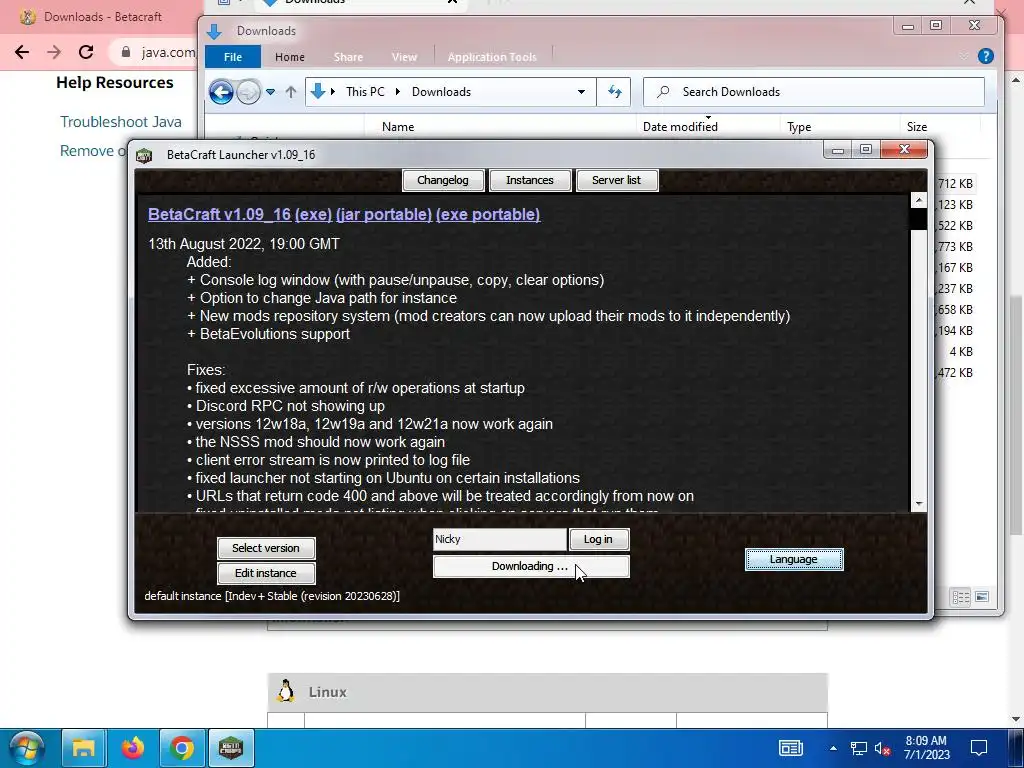The width and height of the screenshot is (1024, 768).
Task: Open the Troubleshoot Java link
Action: [x=121, y=122]
